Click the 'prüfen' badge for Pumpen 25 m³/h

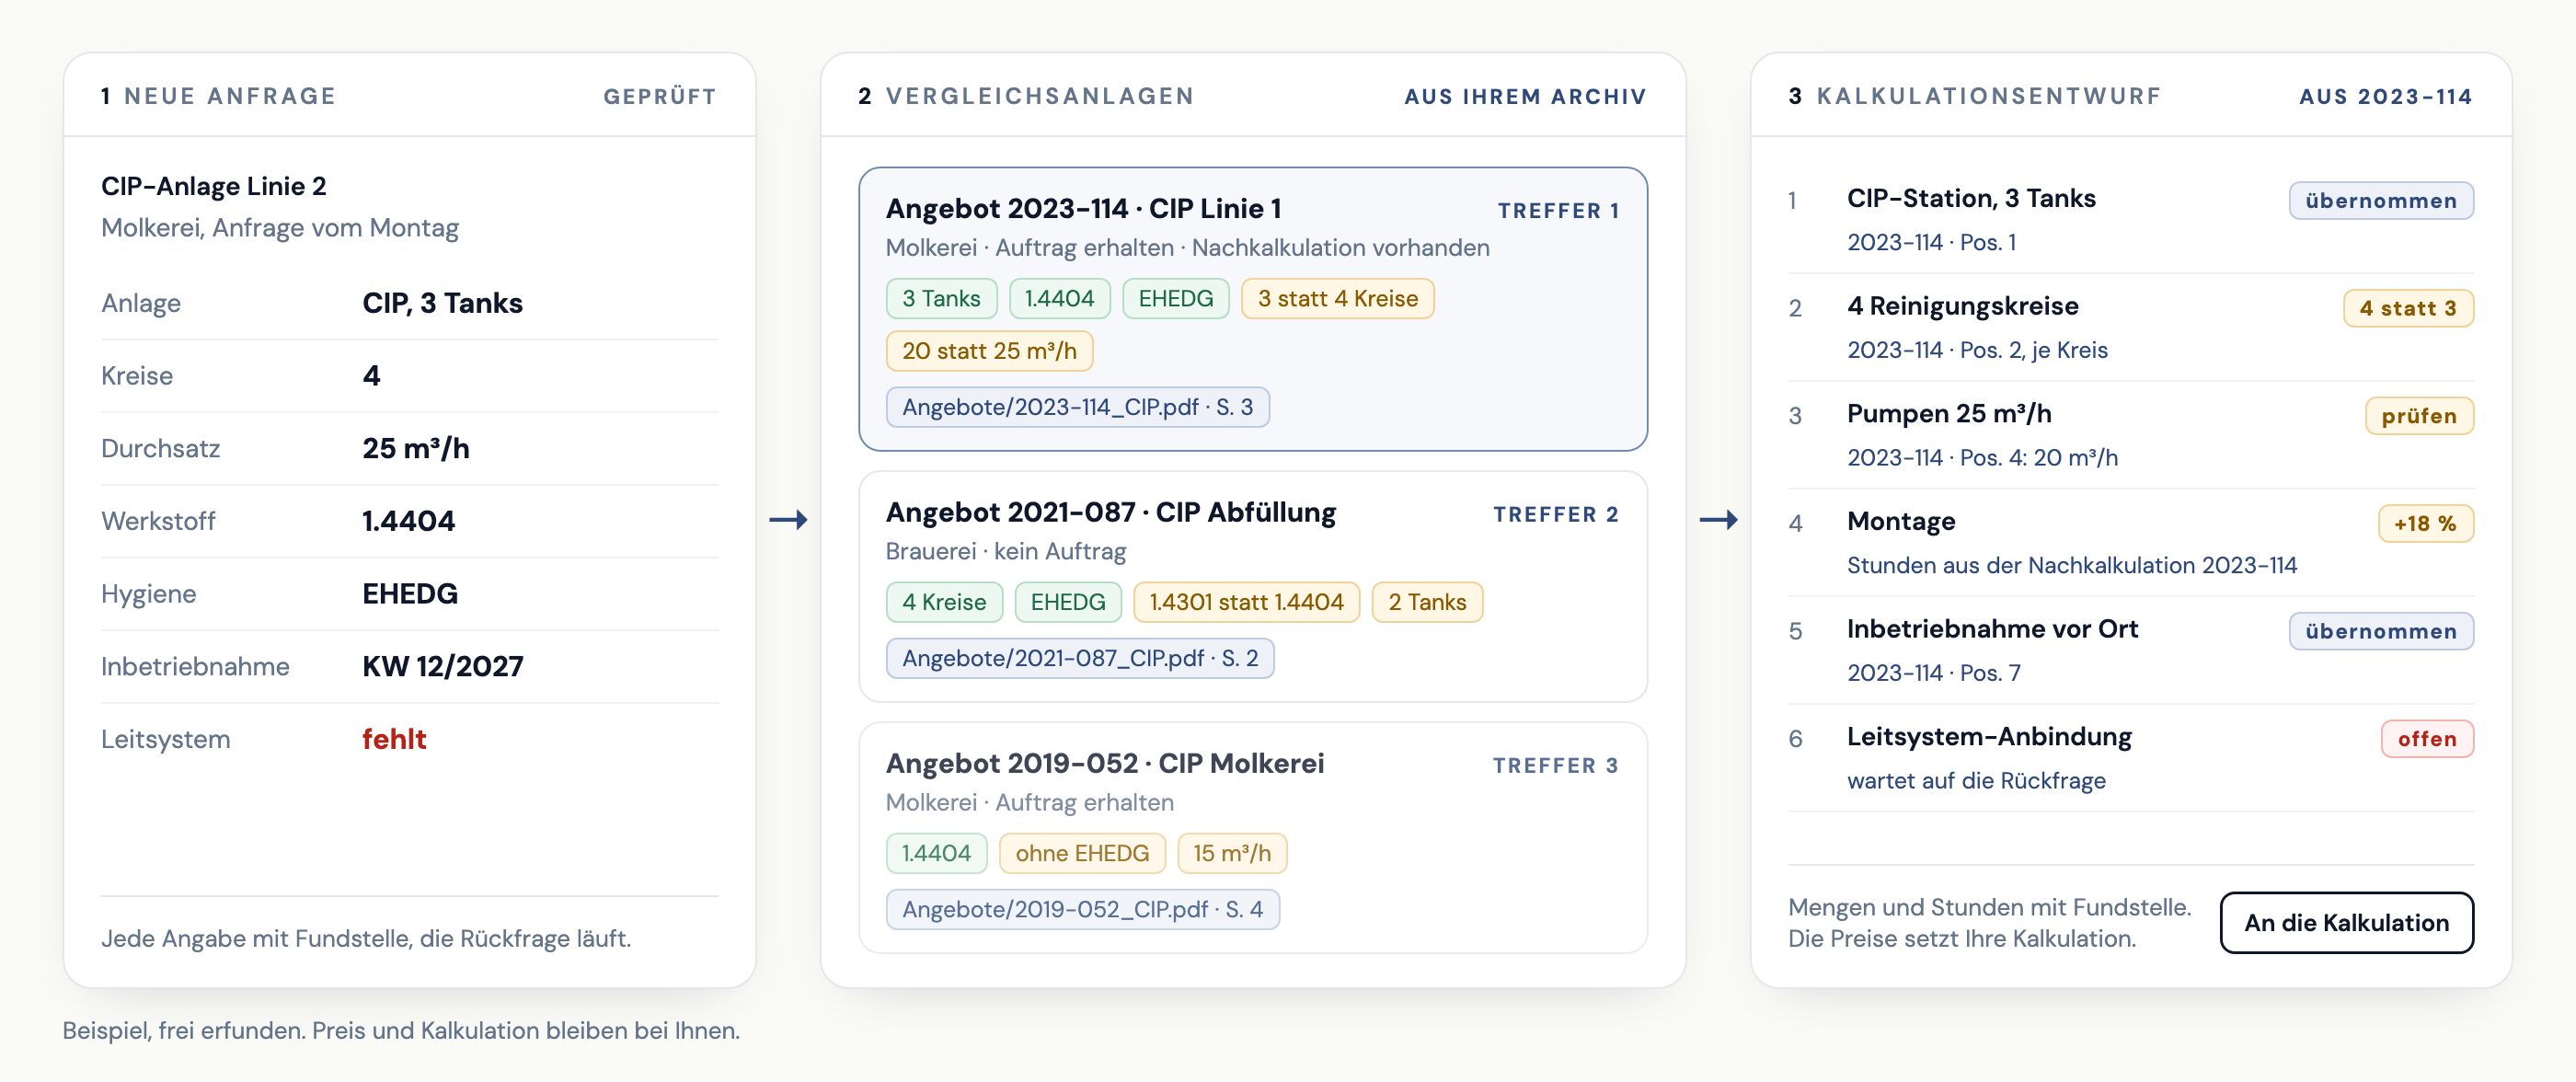2419,416
